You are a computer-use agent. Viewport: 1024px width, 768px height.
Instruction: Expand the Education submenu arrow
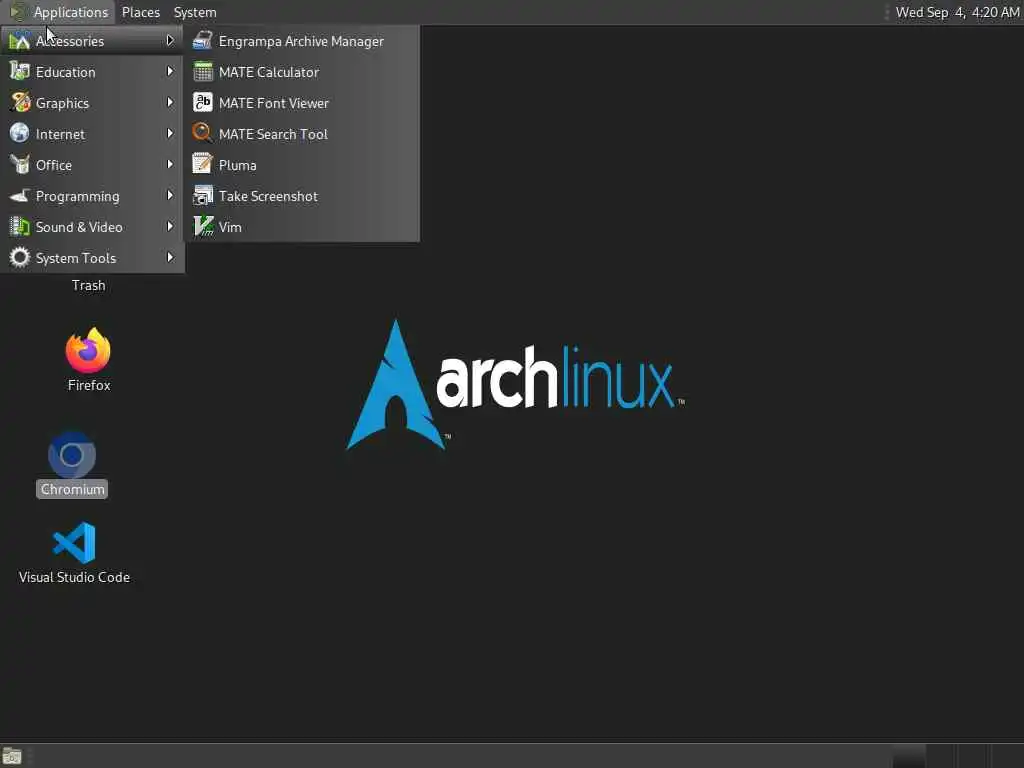coord(170,71)
